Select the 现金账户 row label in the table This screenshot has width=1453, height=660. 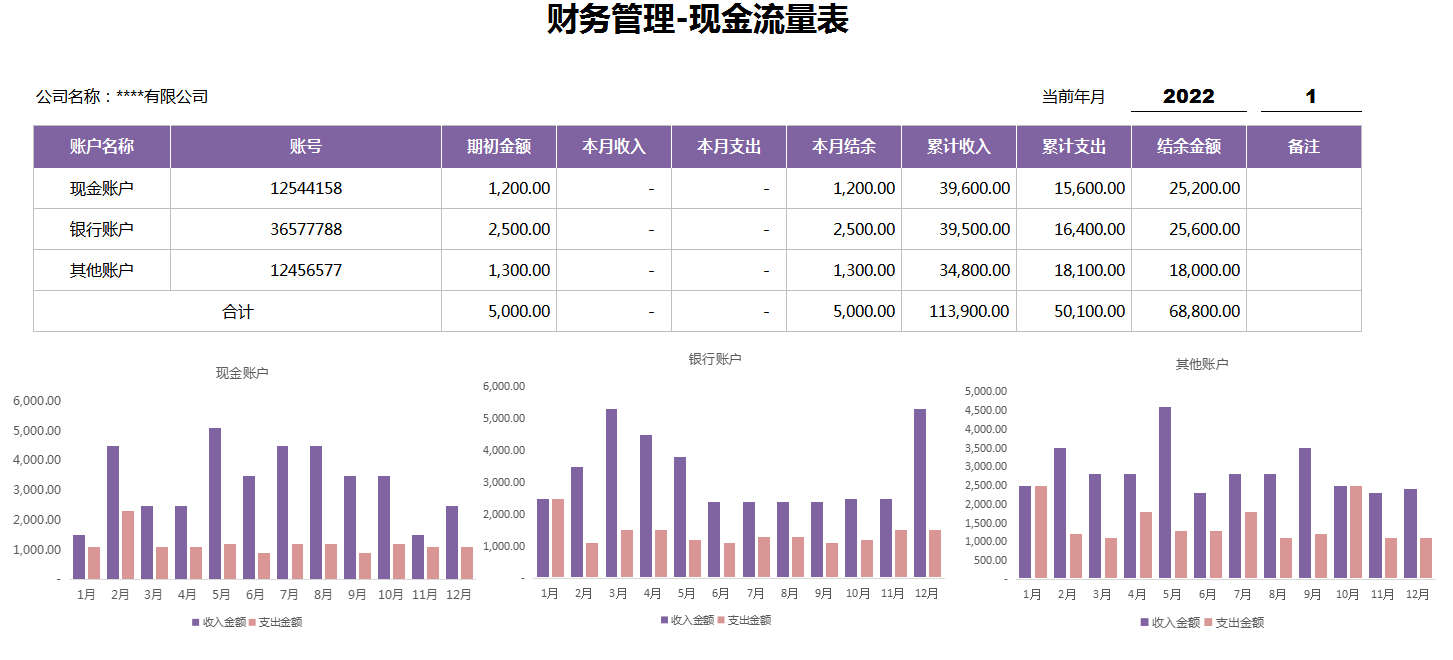click(x=101, y=187)
